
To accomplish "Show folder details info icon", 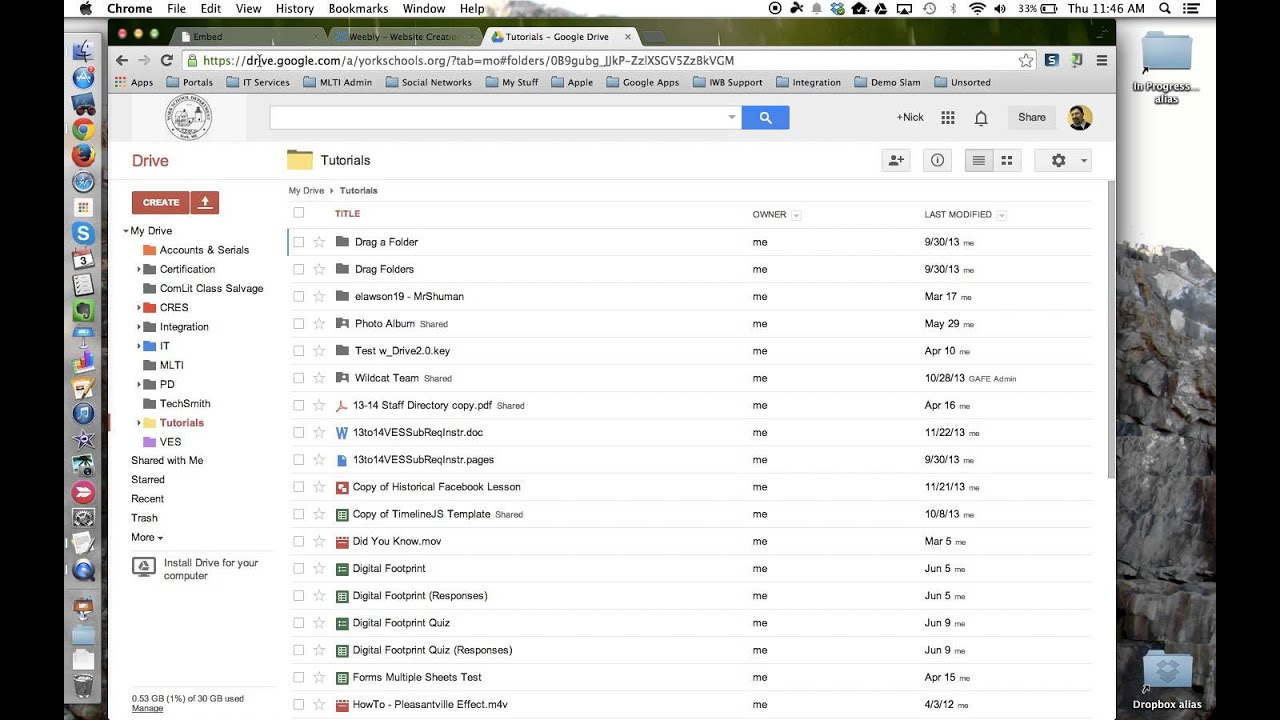I will pos(937,160).
